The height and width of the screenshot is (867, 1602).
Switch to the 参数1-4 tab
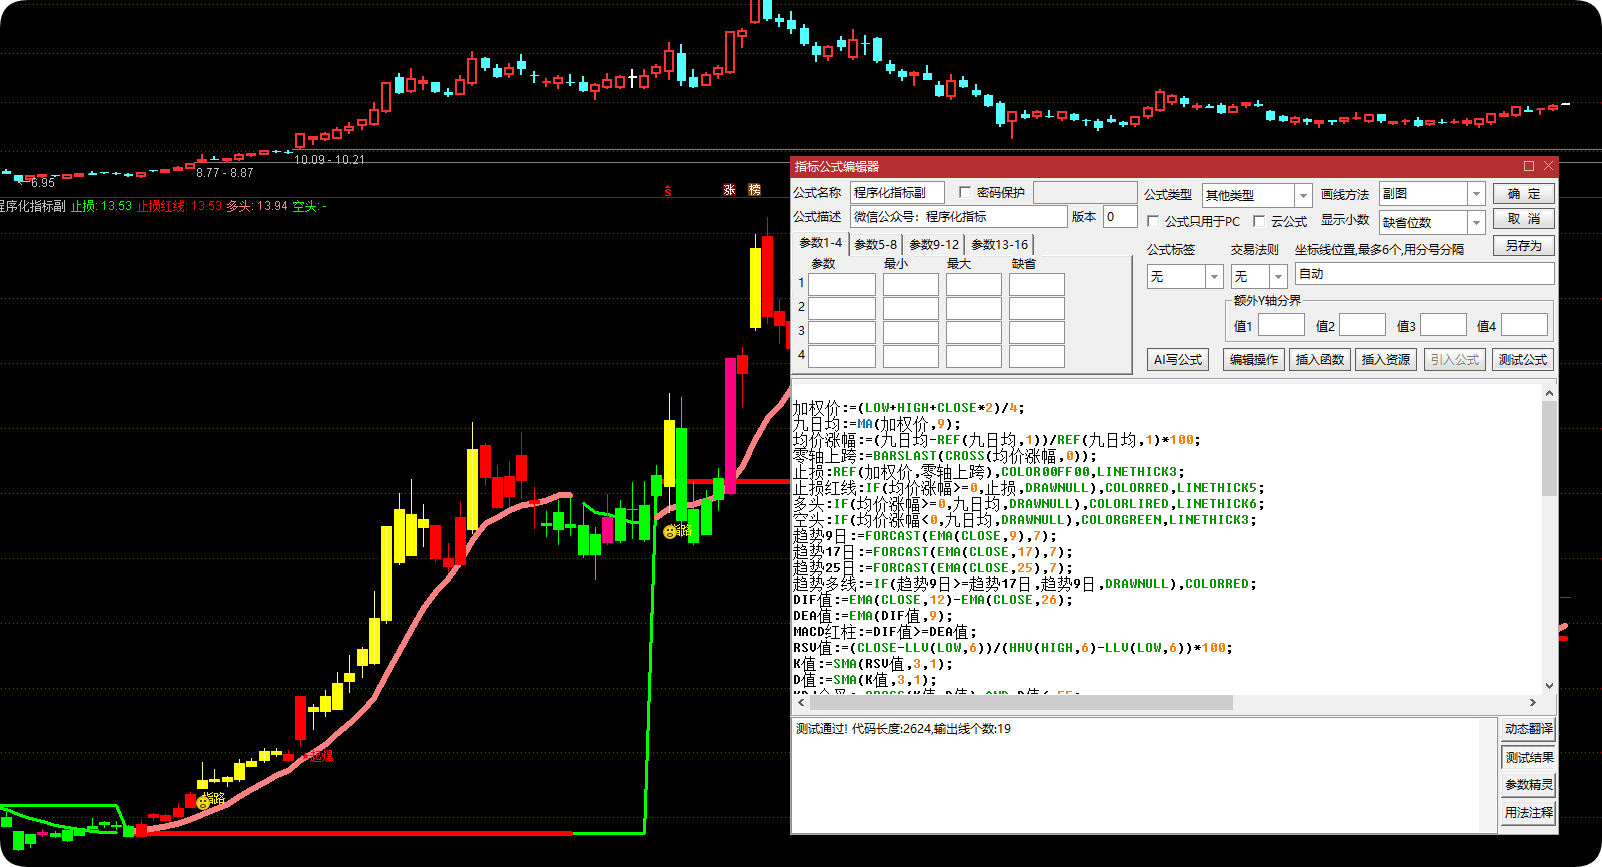click(x=821, y=243)
